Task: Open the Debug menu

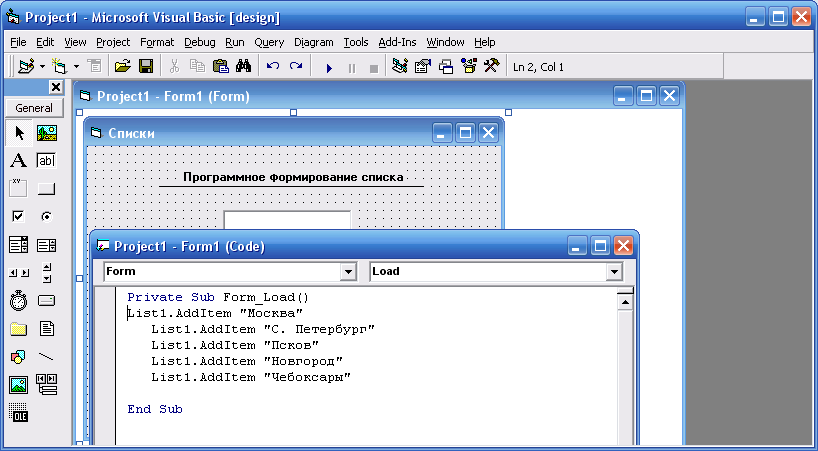Action: [x=199, y=42]
